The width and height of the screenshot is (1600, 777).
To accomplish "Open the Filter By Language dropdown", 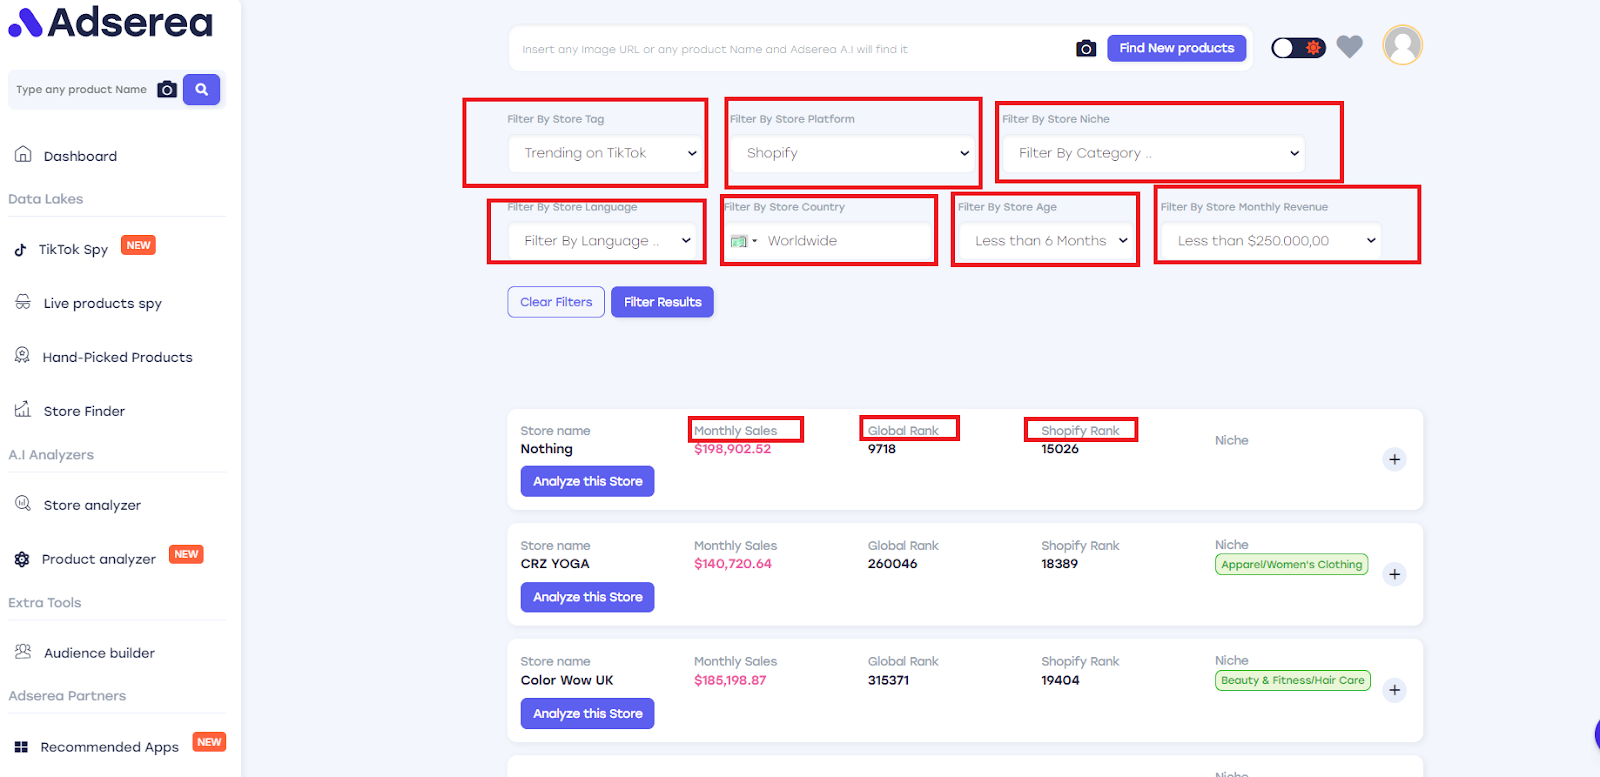I will [x=603, y=241].
